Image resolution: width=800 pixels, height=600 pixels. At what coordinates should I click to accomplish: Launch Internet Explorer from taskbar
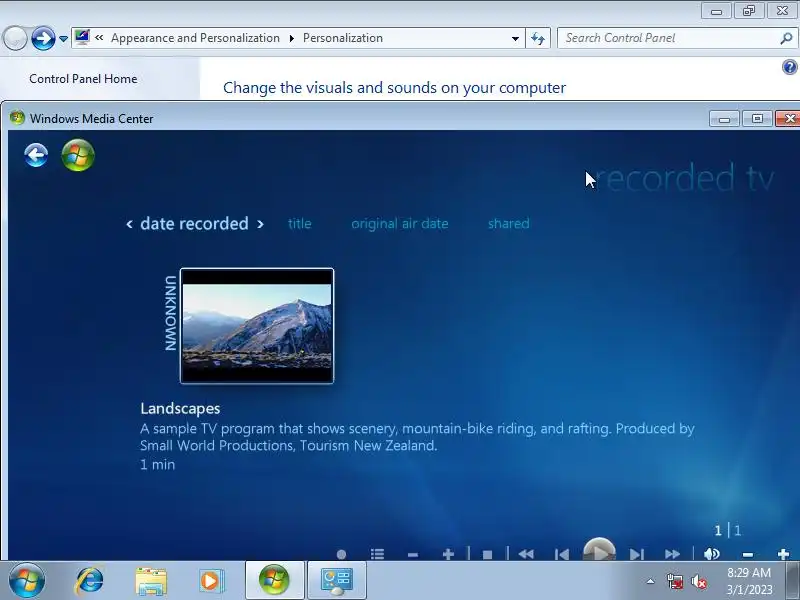click(89, 581)
